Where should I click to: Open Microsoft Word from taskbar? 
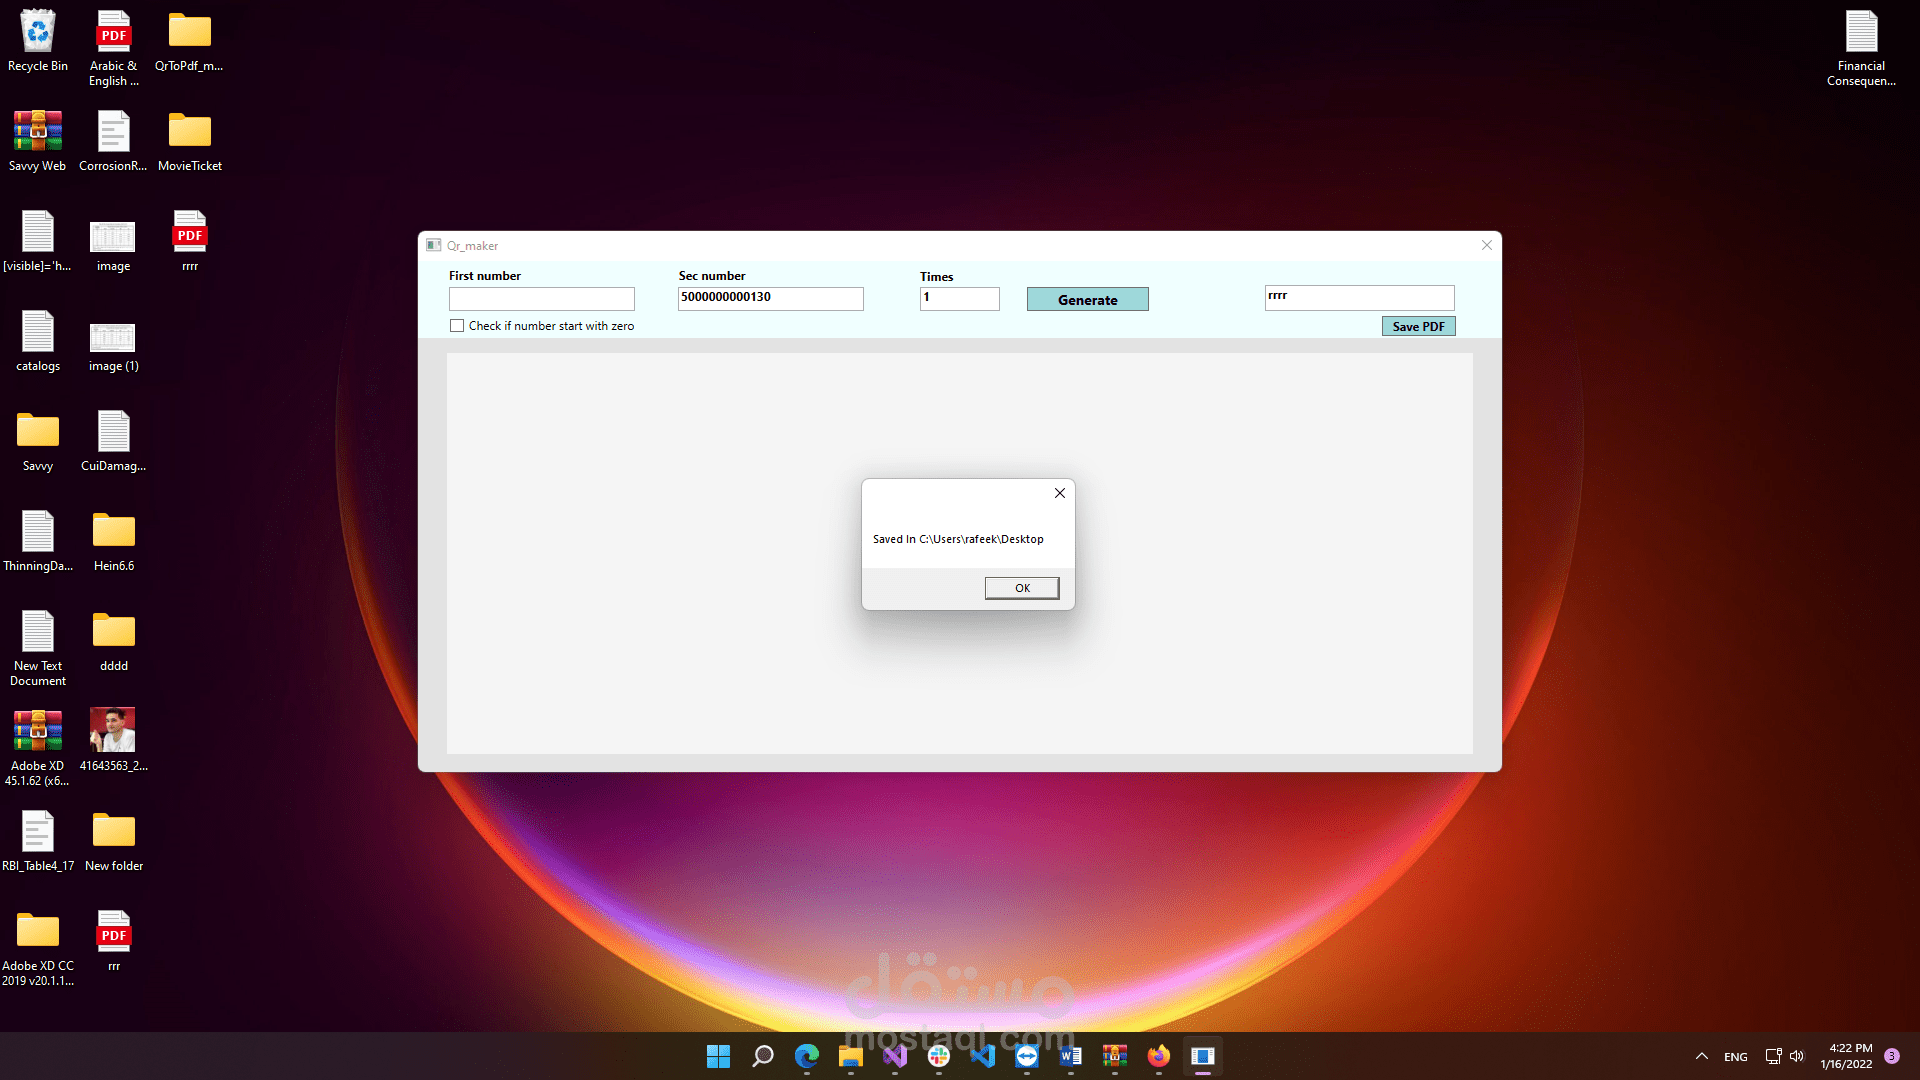pyautogui.click(x=1070, y=1056)
